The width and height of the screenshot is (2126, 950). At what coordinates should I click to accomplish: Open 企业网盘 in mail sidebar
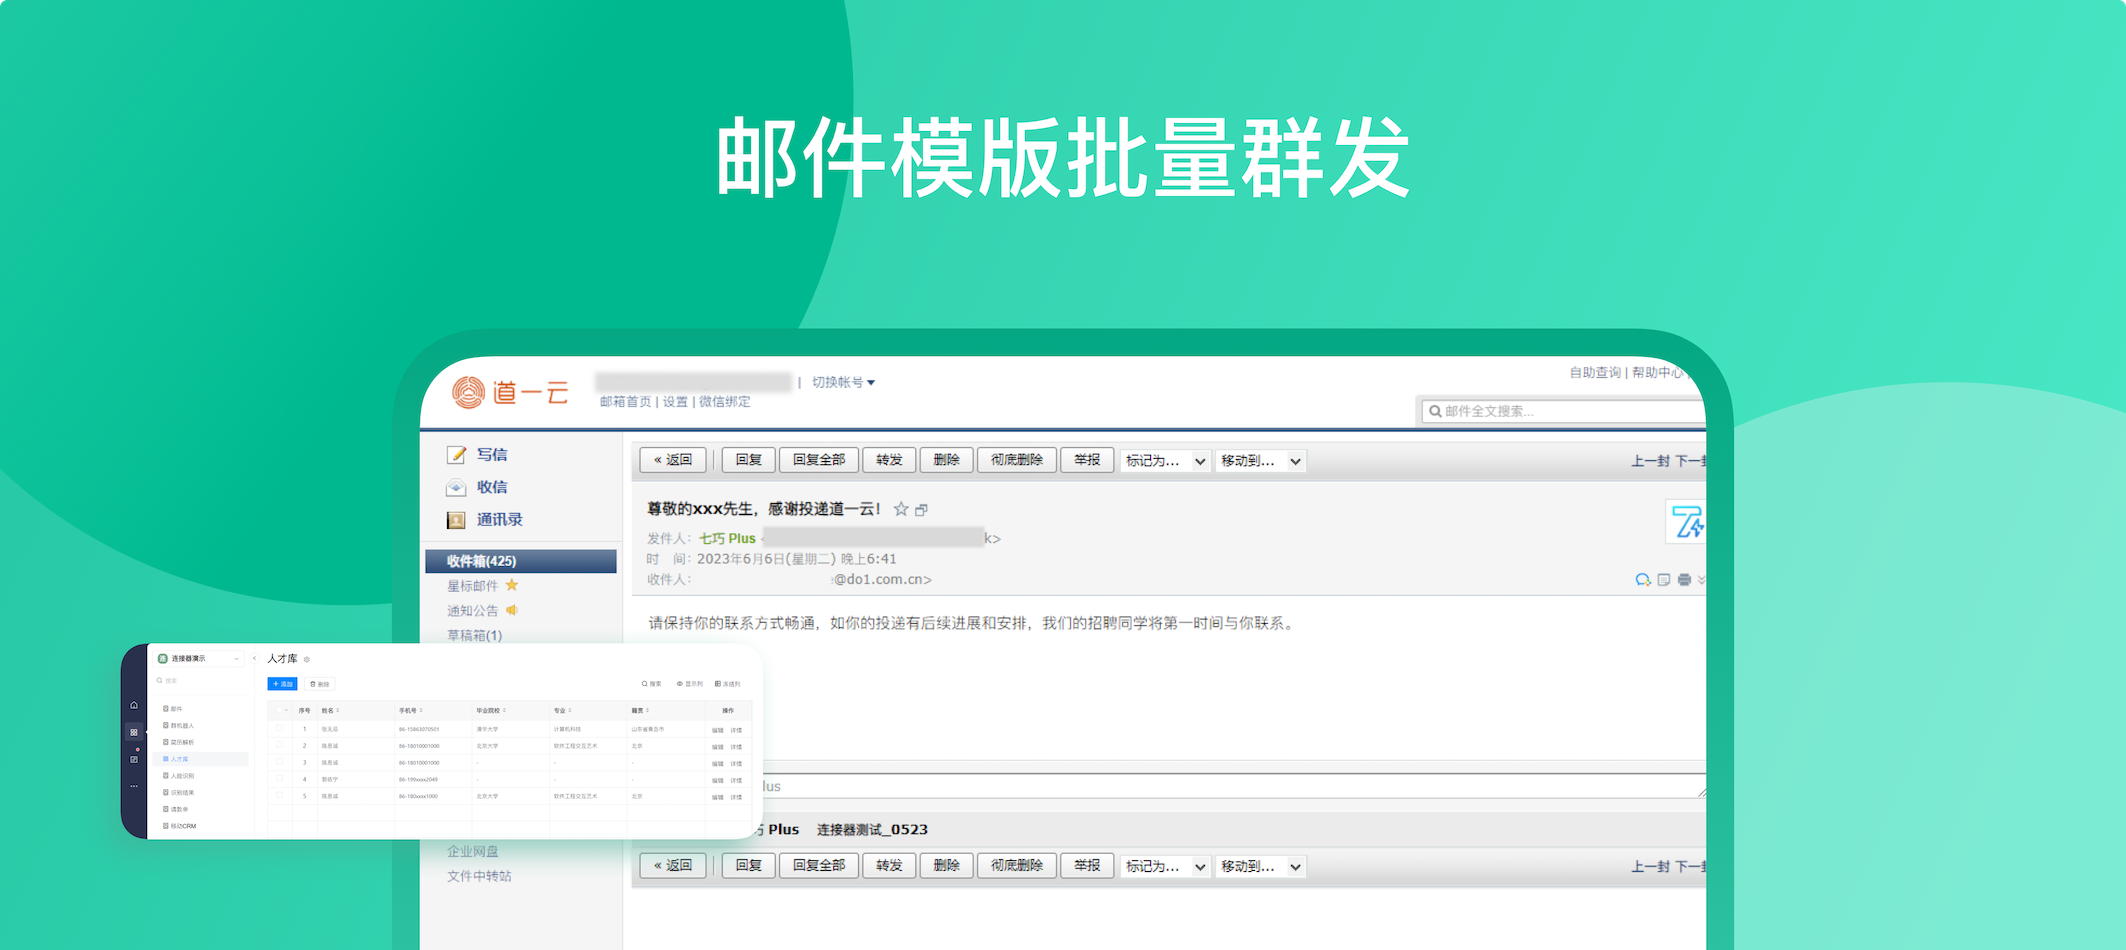(472, 851)
